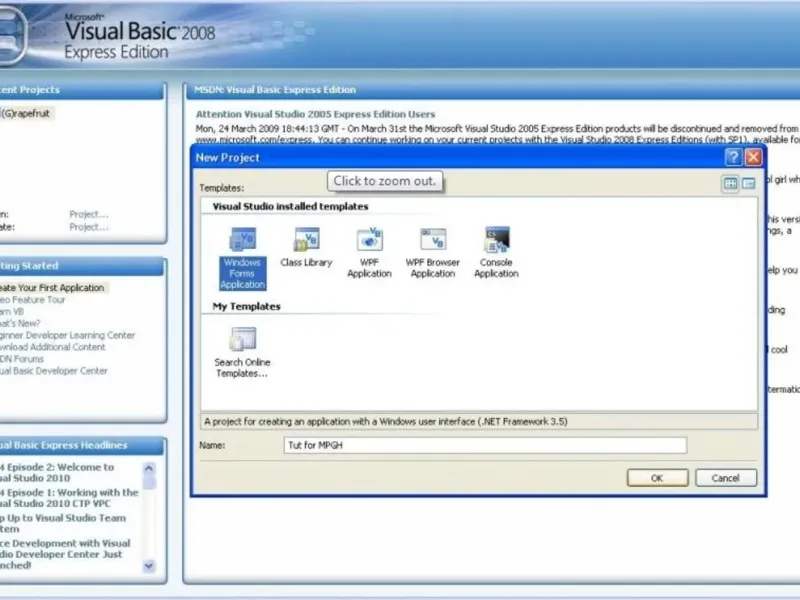Open Create Your First Application link
Viewport: 800px width, 600px height.
[x=52, y=288]
